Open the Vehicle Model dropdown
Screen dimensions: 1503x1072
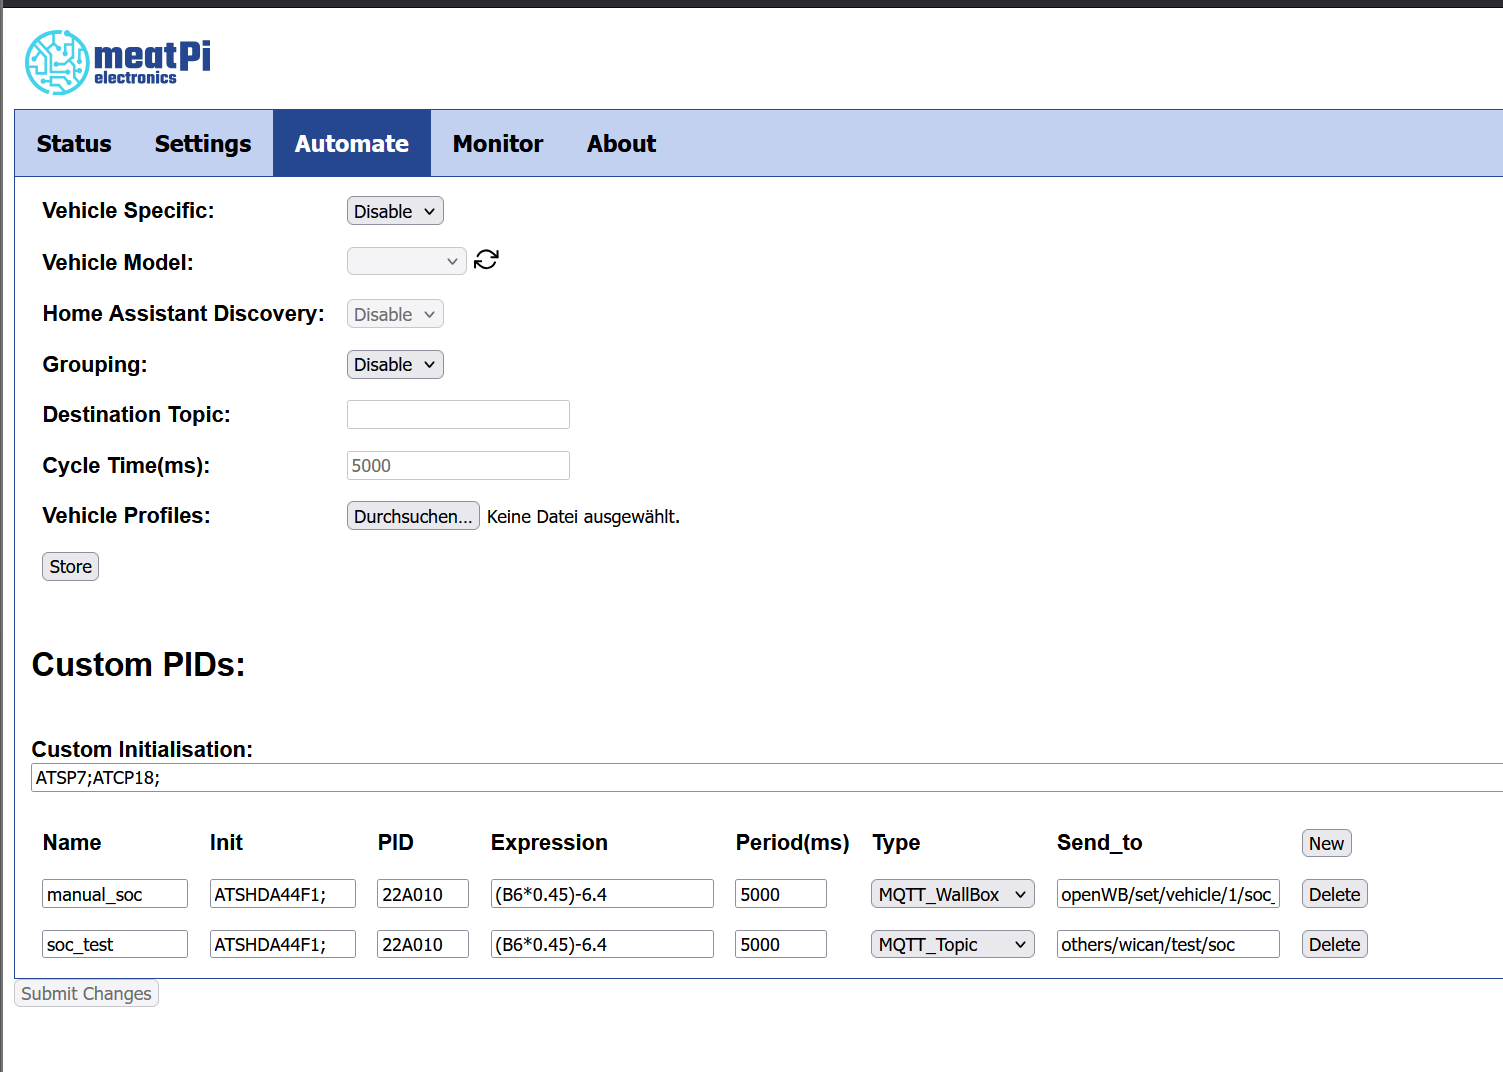pyautogui.click(x=406, y=262)
